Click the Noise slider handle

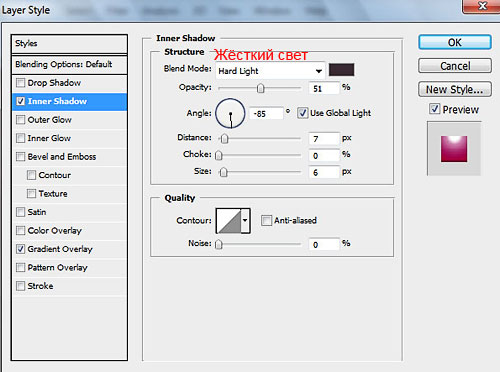pyautogui.click(x=219, y=244)
